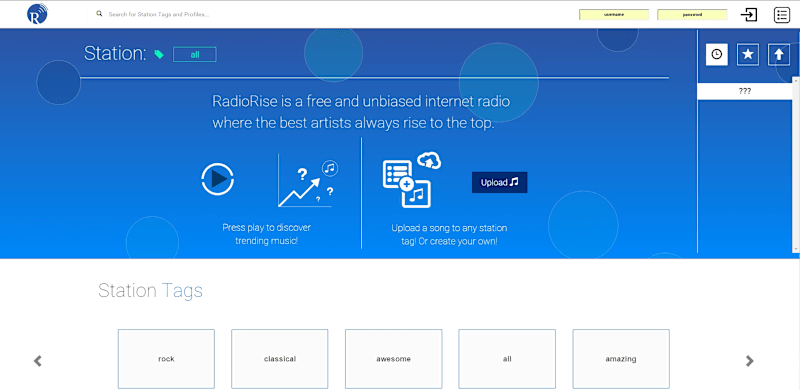This screenshot has height=390, width=800.
Task: Click the green tag icon beside Station
Action: (x=159, y=54)
